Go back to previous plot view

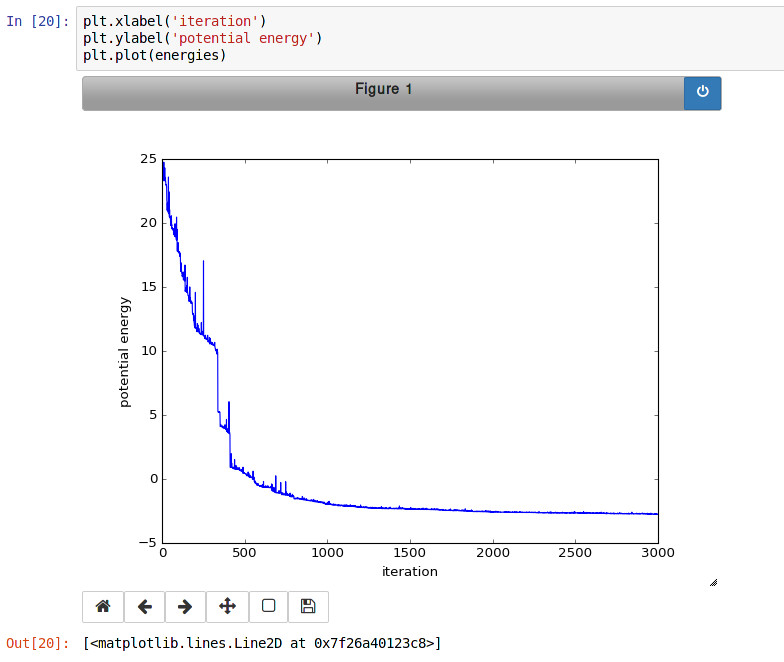(x=144, y=606)
